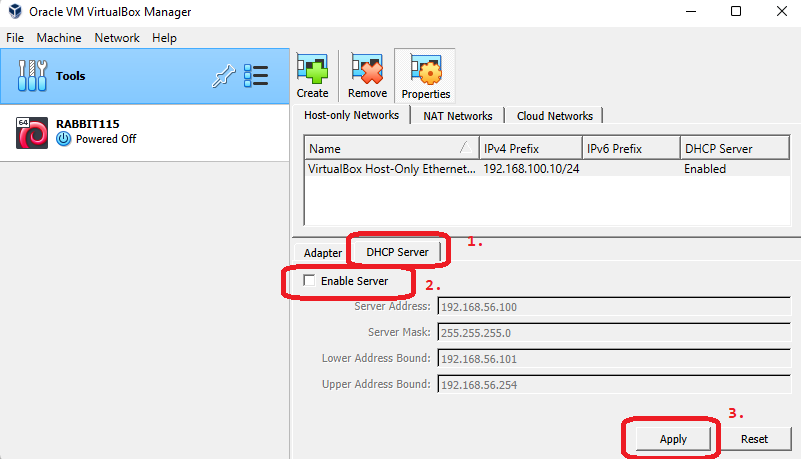Tick the Enable Server checkbox
Viewport: 801px width, 459px height.
pyautogui.click(x=309, y=280)
